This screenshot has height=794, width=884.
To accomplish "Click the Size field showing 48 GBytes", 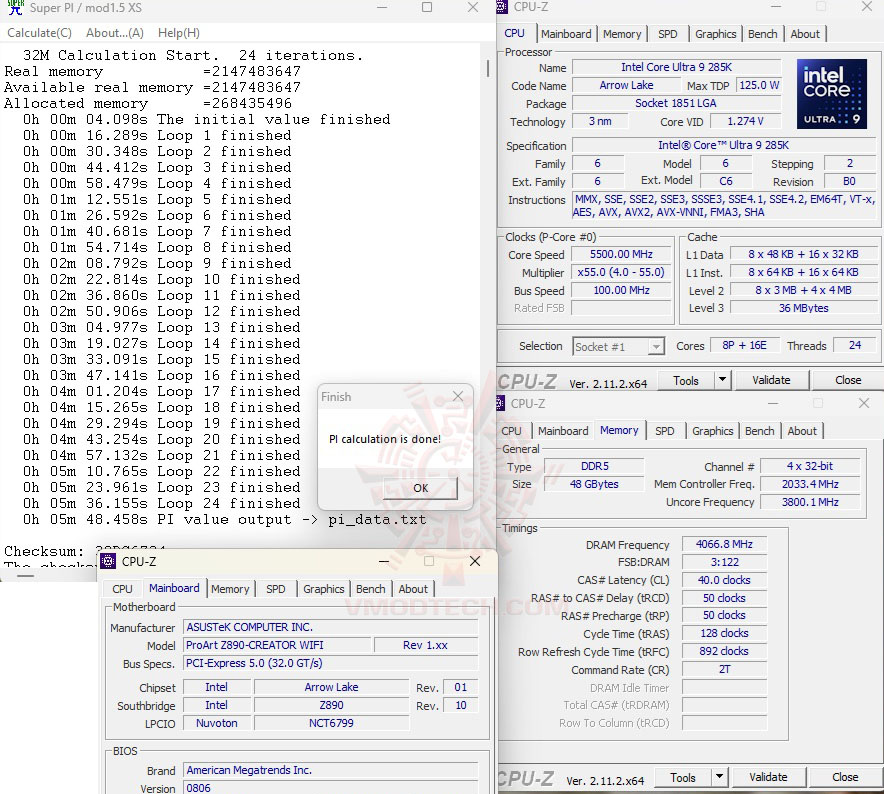I will (x=594, y=484).
